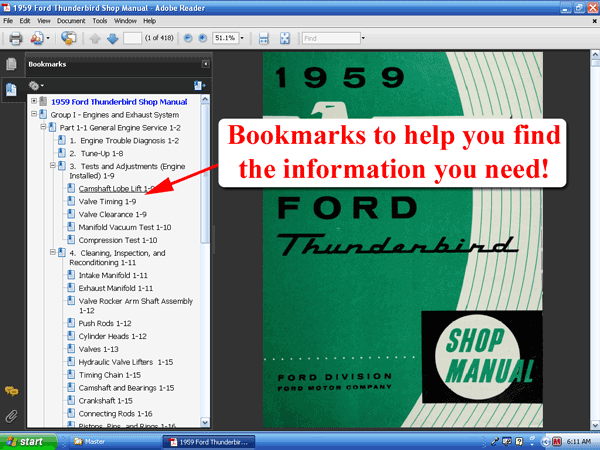Open bookmarks options gear menu
600x450 pixels.
pos(36,86)
